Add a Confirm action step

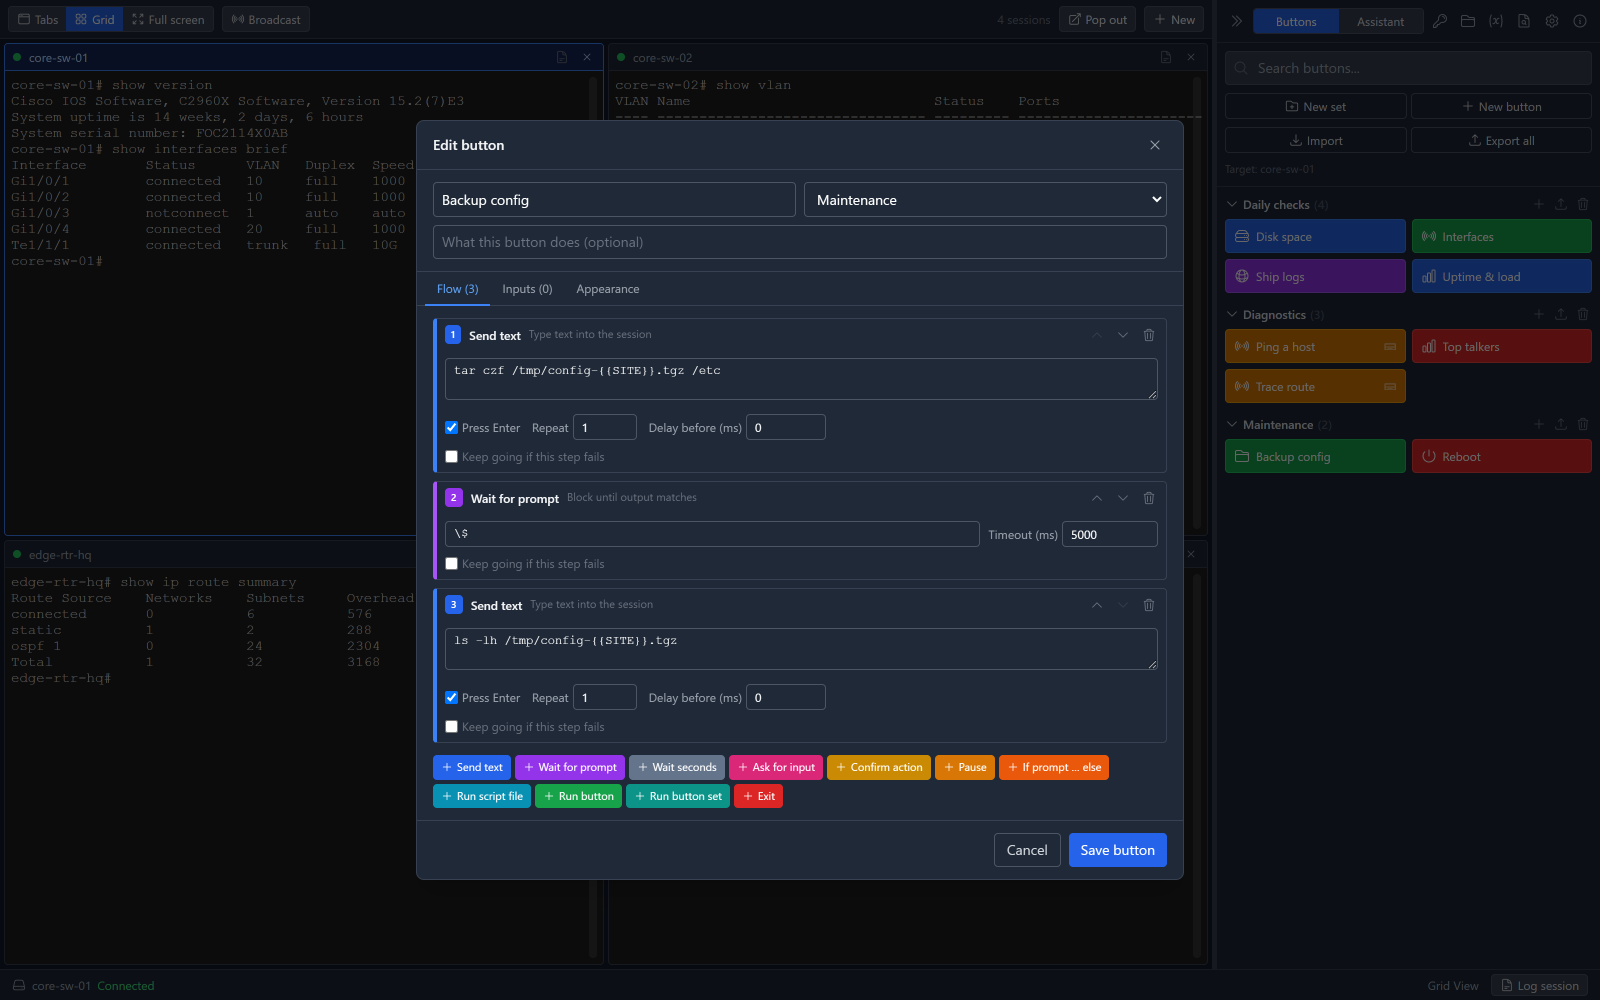pos(879,767)
